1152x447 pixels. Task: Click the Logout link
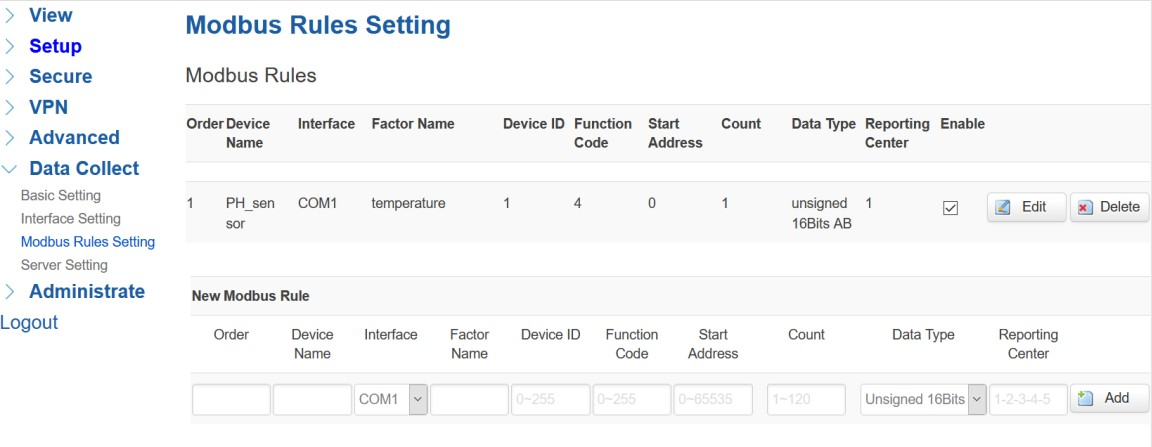(x=29, y=322)
